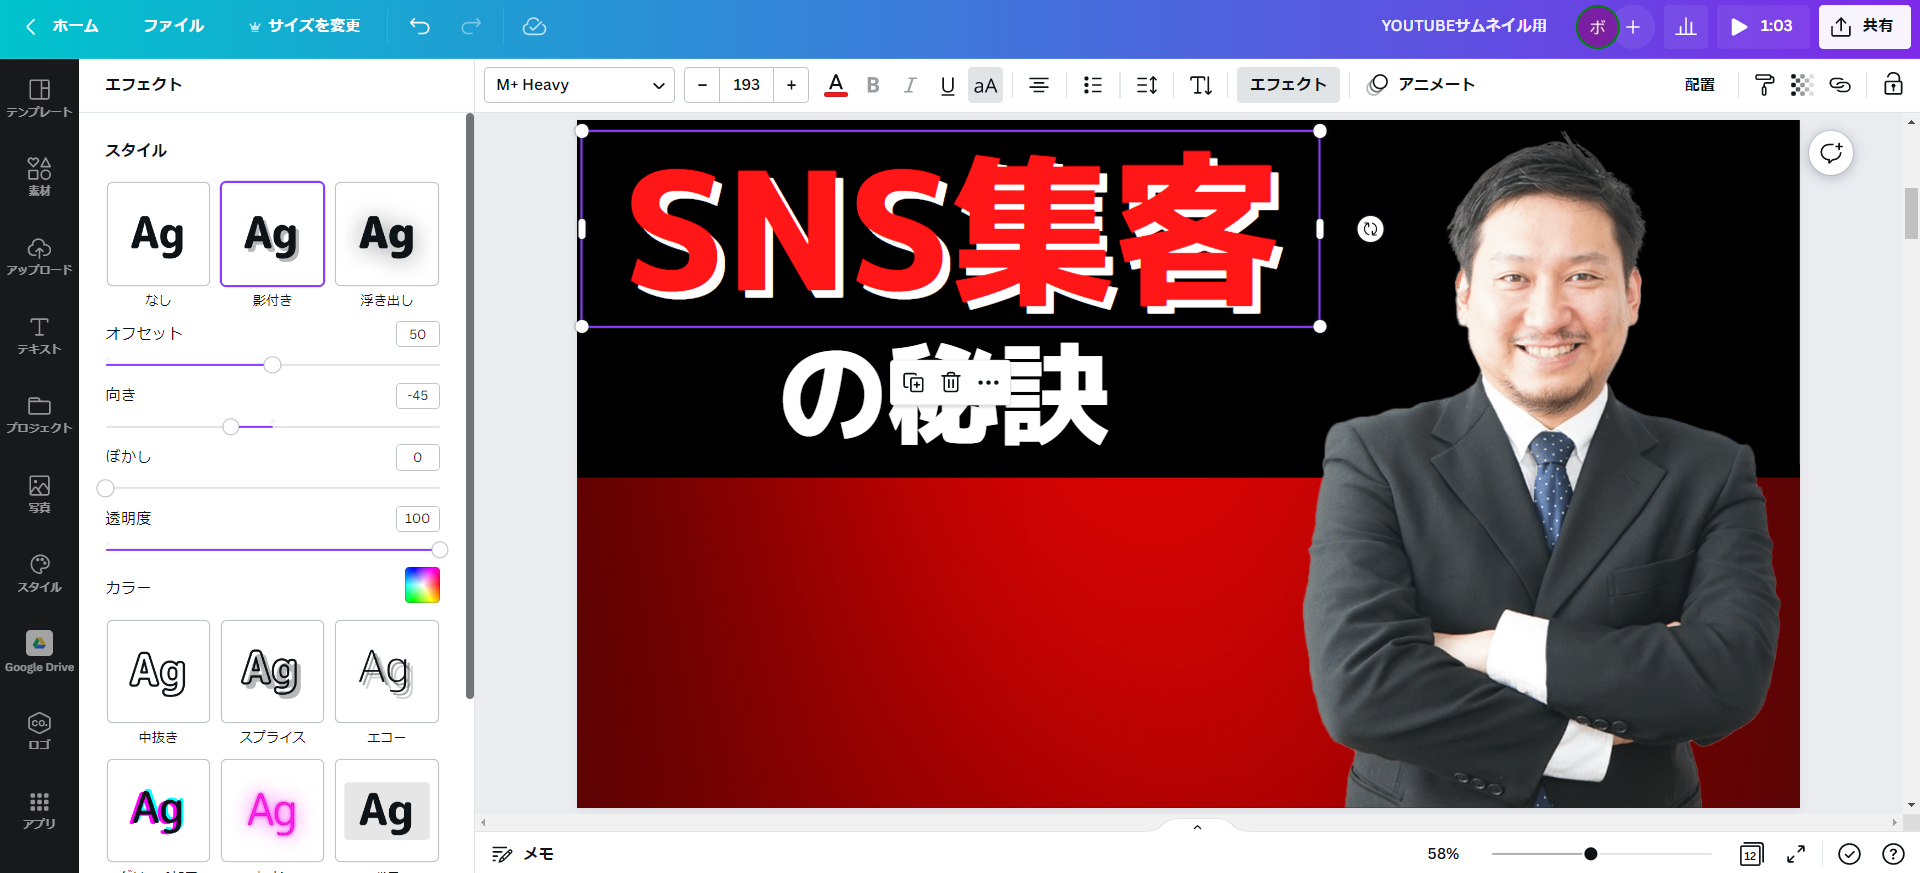Click the bulleted list icon
Screen dimensions: 1920x873
pyautogui.click(x=1092, y=85)
